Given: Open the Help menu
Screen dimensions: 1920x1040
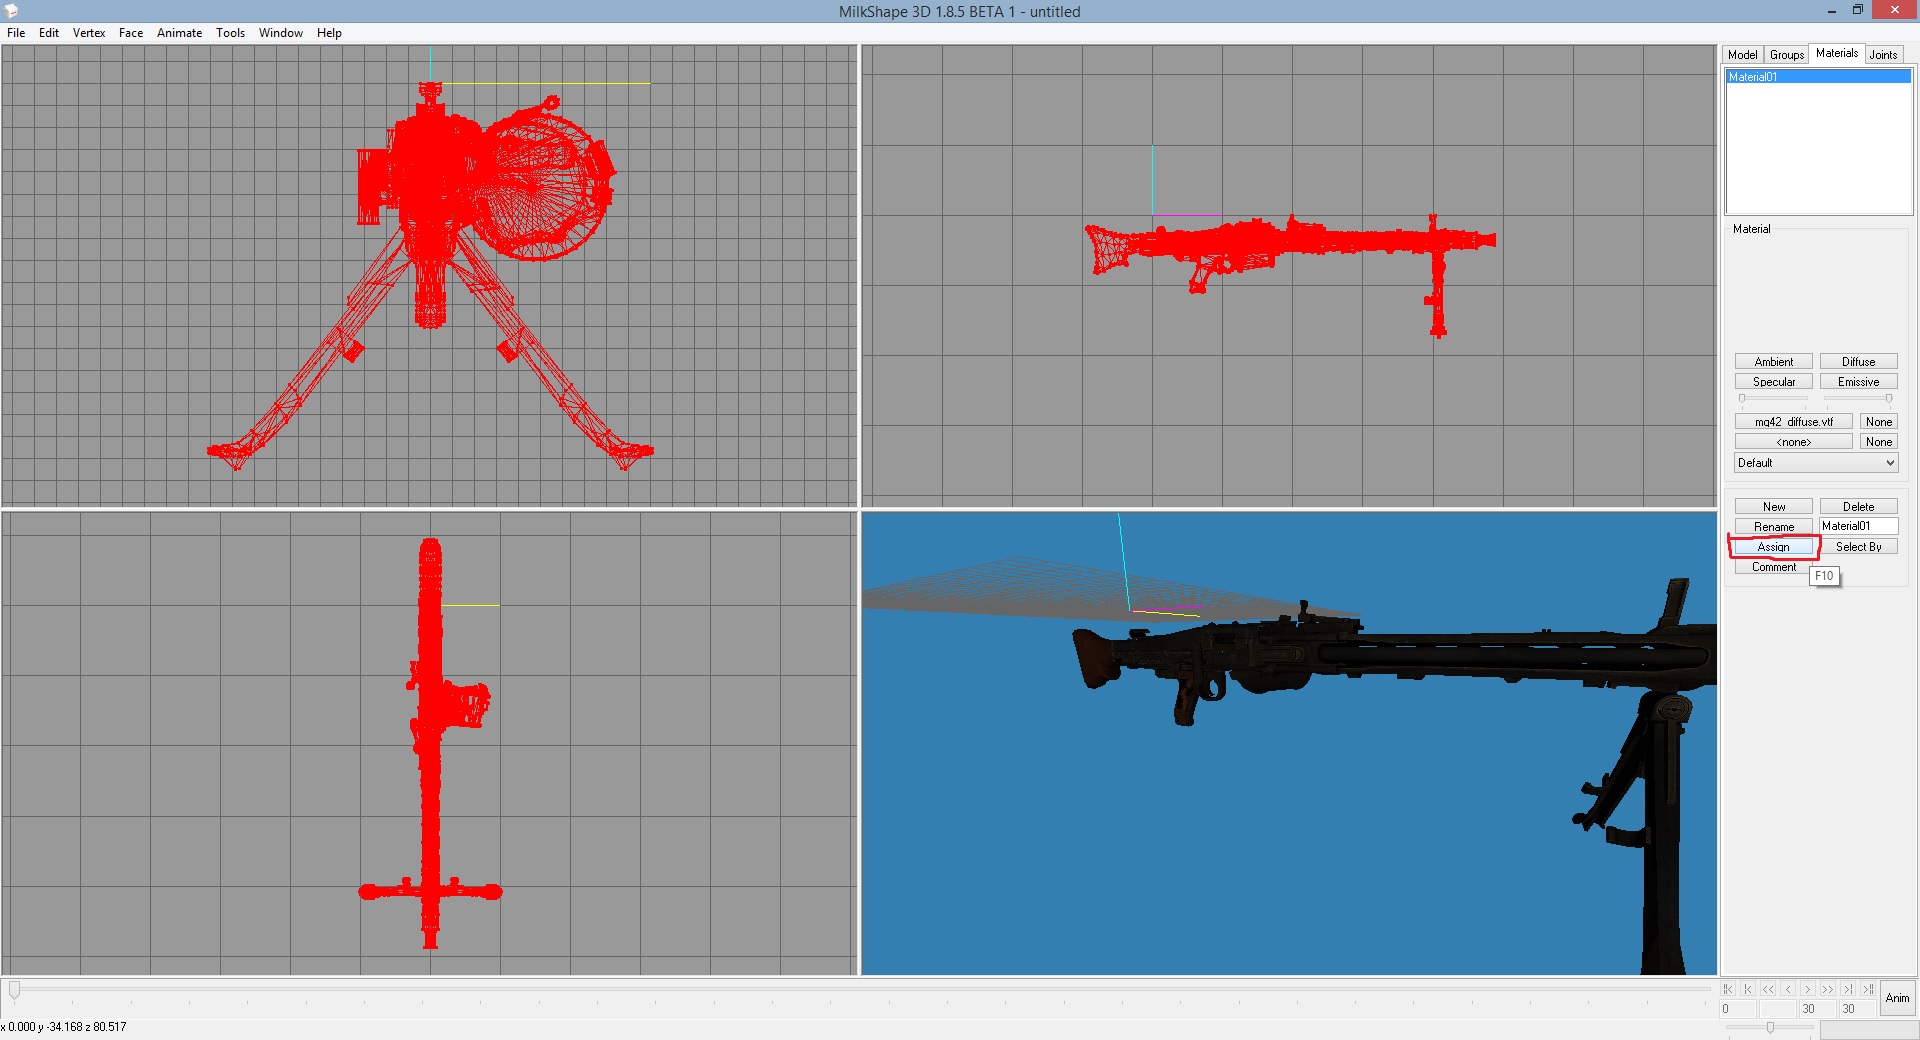Looking at the screenshot, I should [x=329, y=33].
